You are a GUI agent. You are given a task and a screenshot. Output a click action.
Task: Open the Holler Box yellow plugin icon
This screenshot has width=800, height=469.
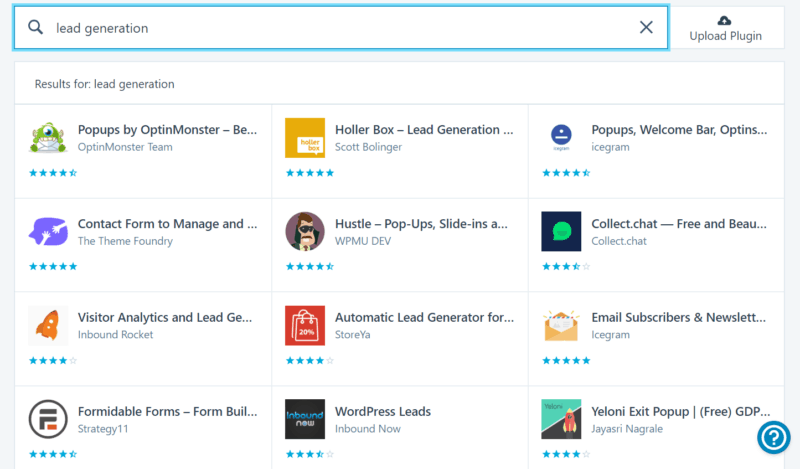[x=305, y=138]
